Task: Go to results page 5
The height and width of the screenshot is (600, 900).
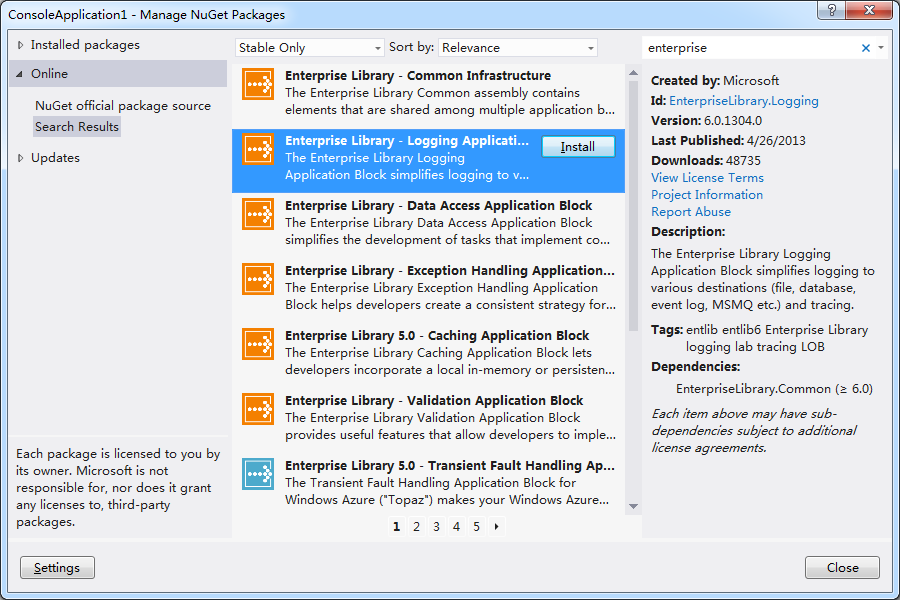Action: 476,527
